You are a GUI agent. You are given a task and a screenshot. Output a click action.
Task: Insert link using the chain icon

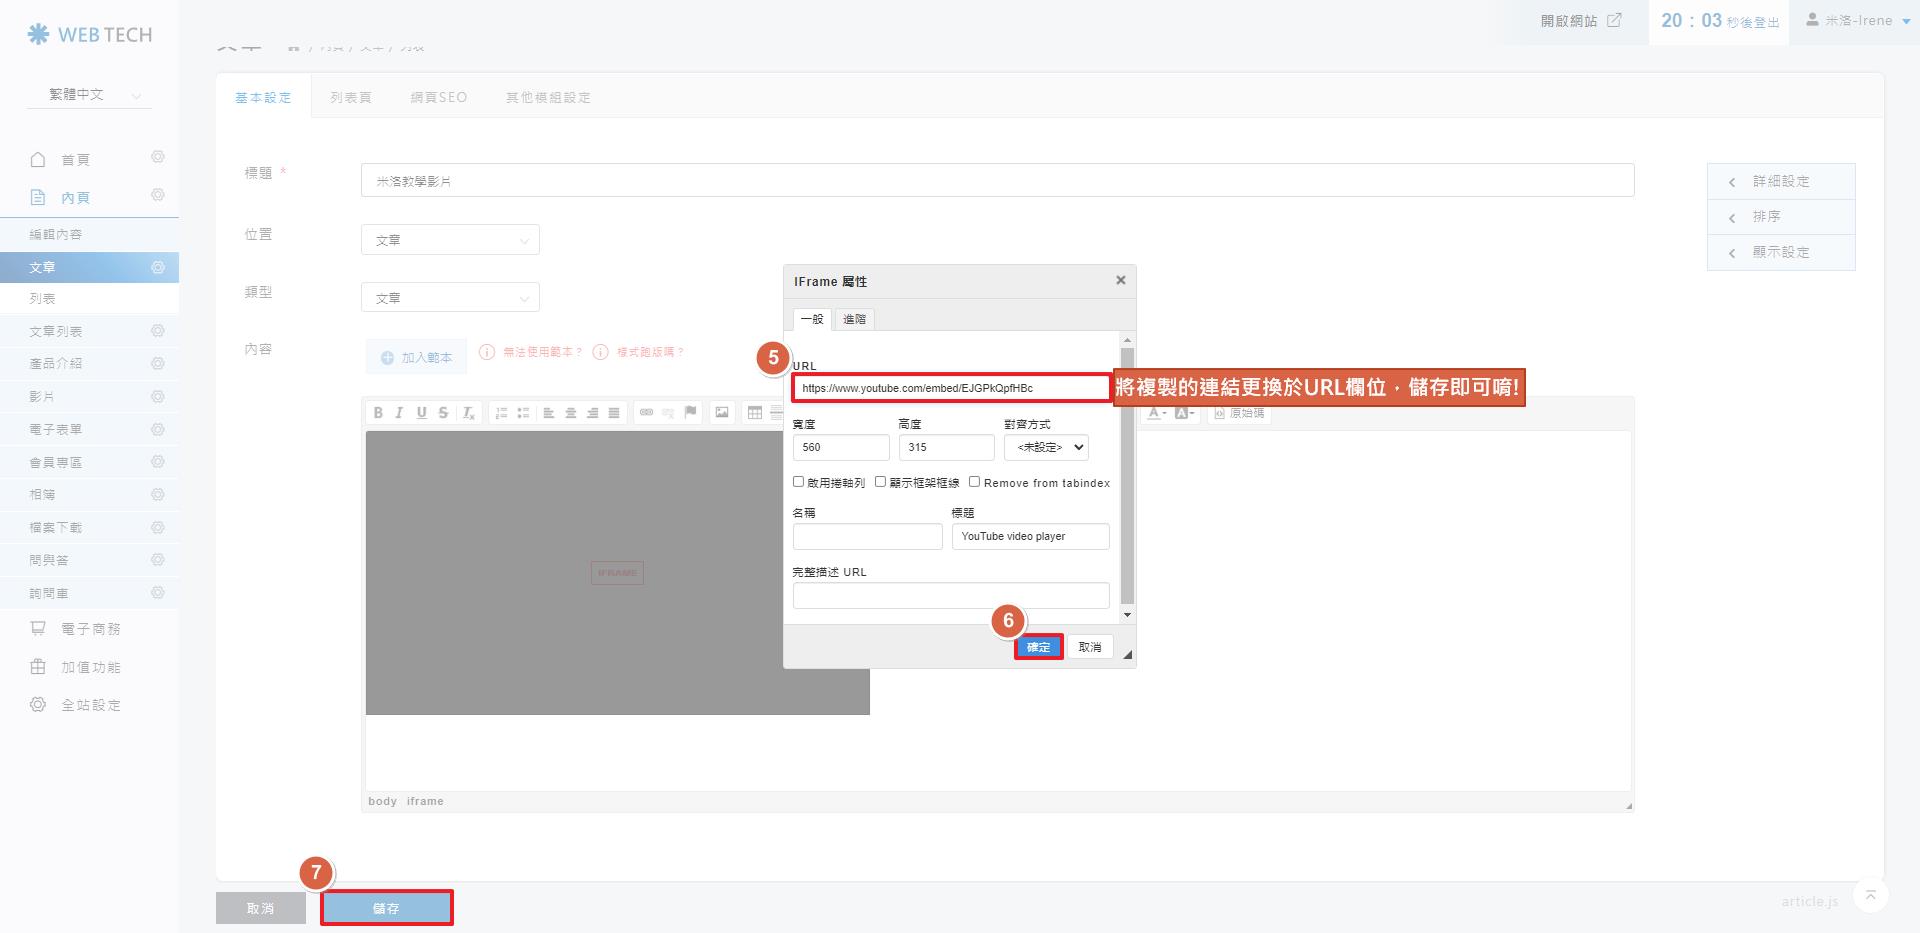pos(646,413)
